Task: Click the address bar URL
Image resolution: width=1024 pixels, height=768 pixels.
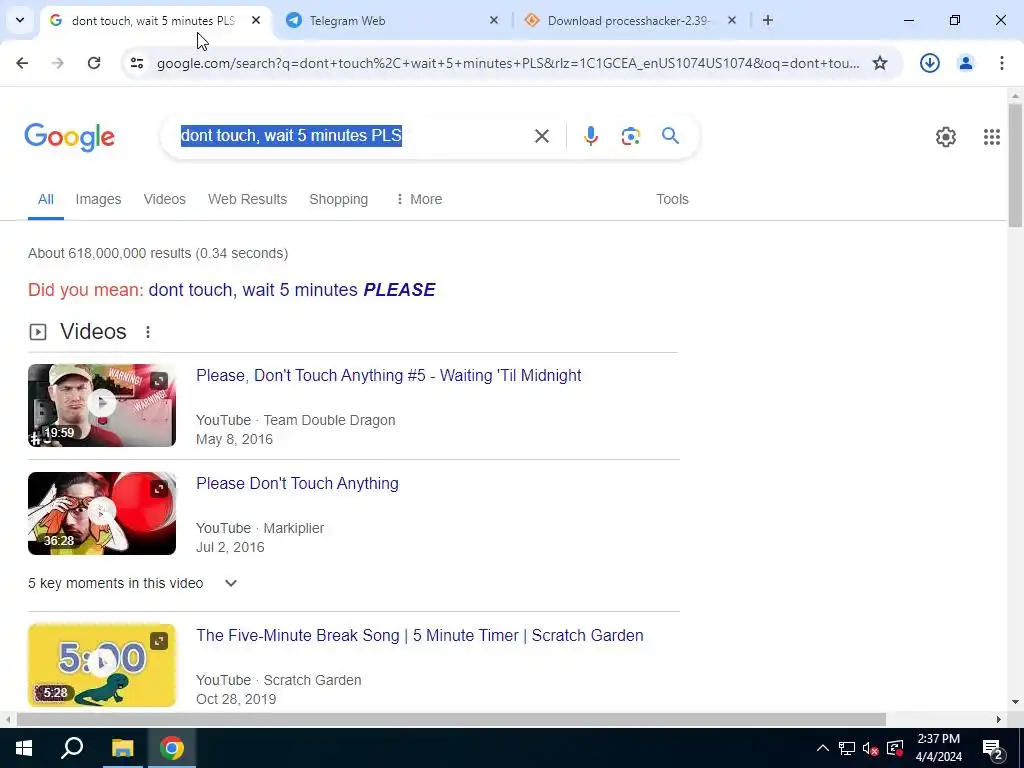Action: click(x=508, y=63)
